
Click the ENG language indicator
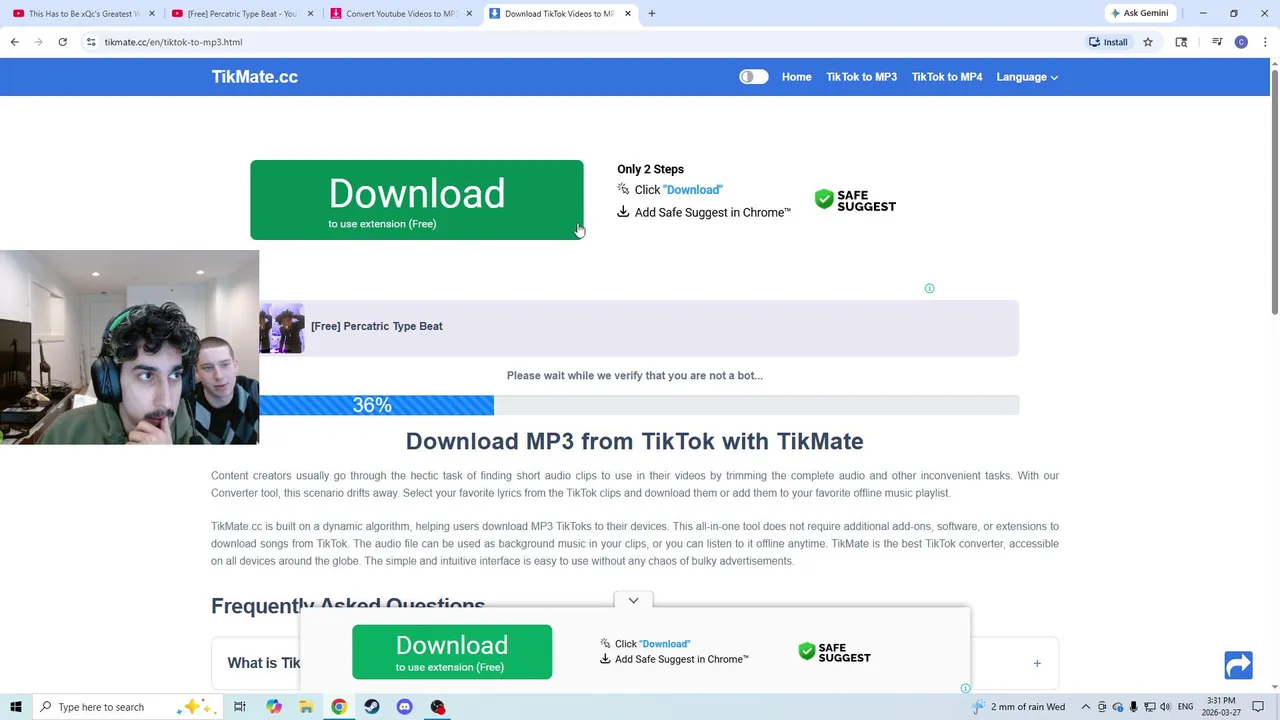(x=1185, y=707)
